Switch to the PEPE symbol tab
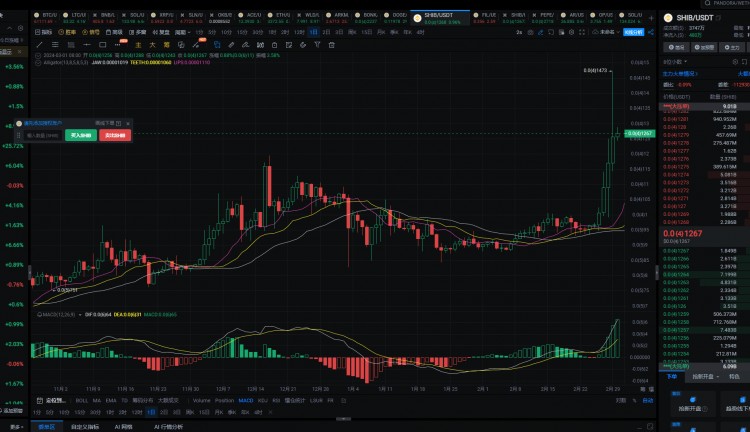Viewport: 750px width, 432px height. pyautogui.click(x=543, y=18)
